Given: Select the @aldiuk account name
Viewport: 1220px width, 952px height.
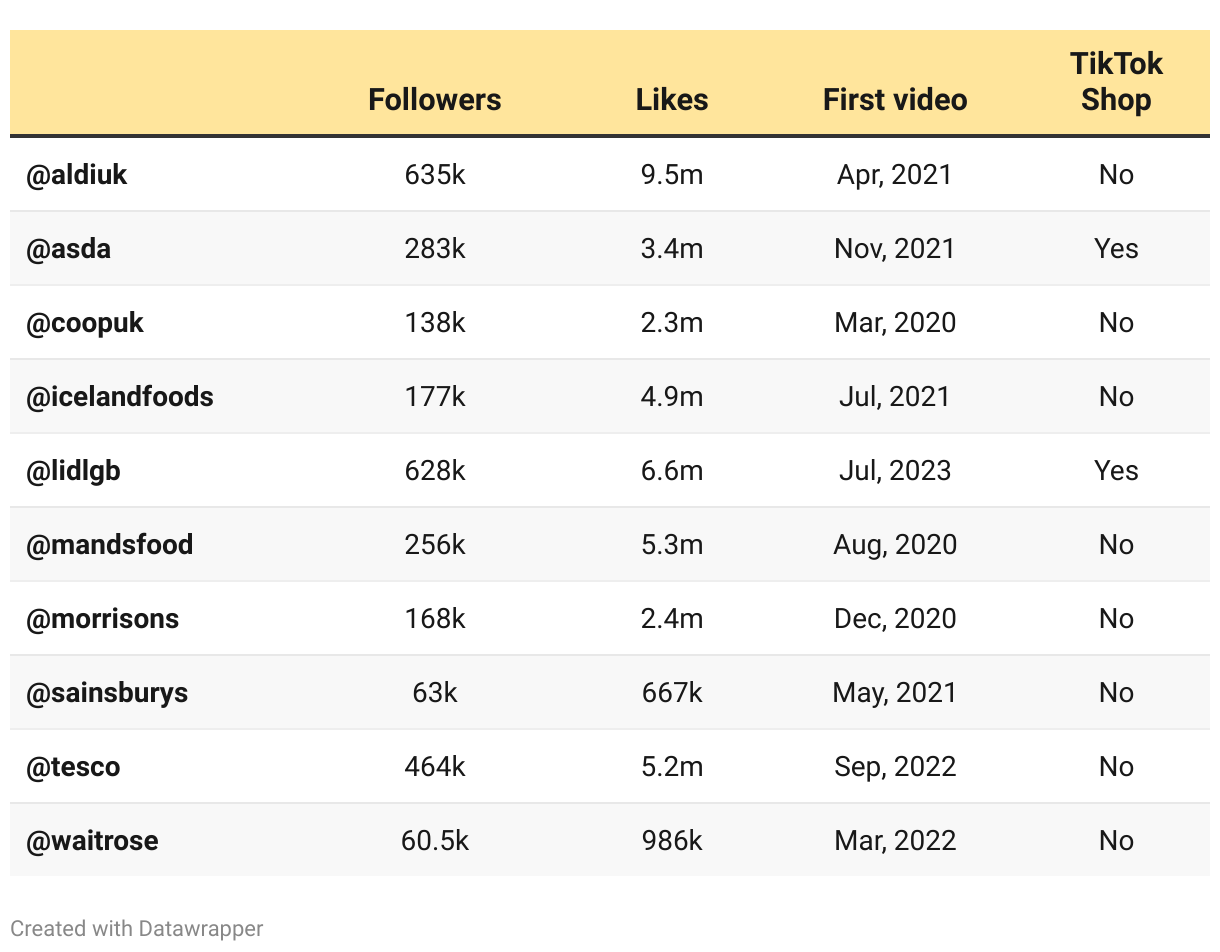Looking at the screenshot, I should tap(77, 175).
